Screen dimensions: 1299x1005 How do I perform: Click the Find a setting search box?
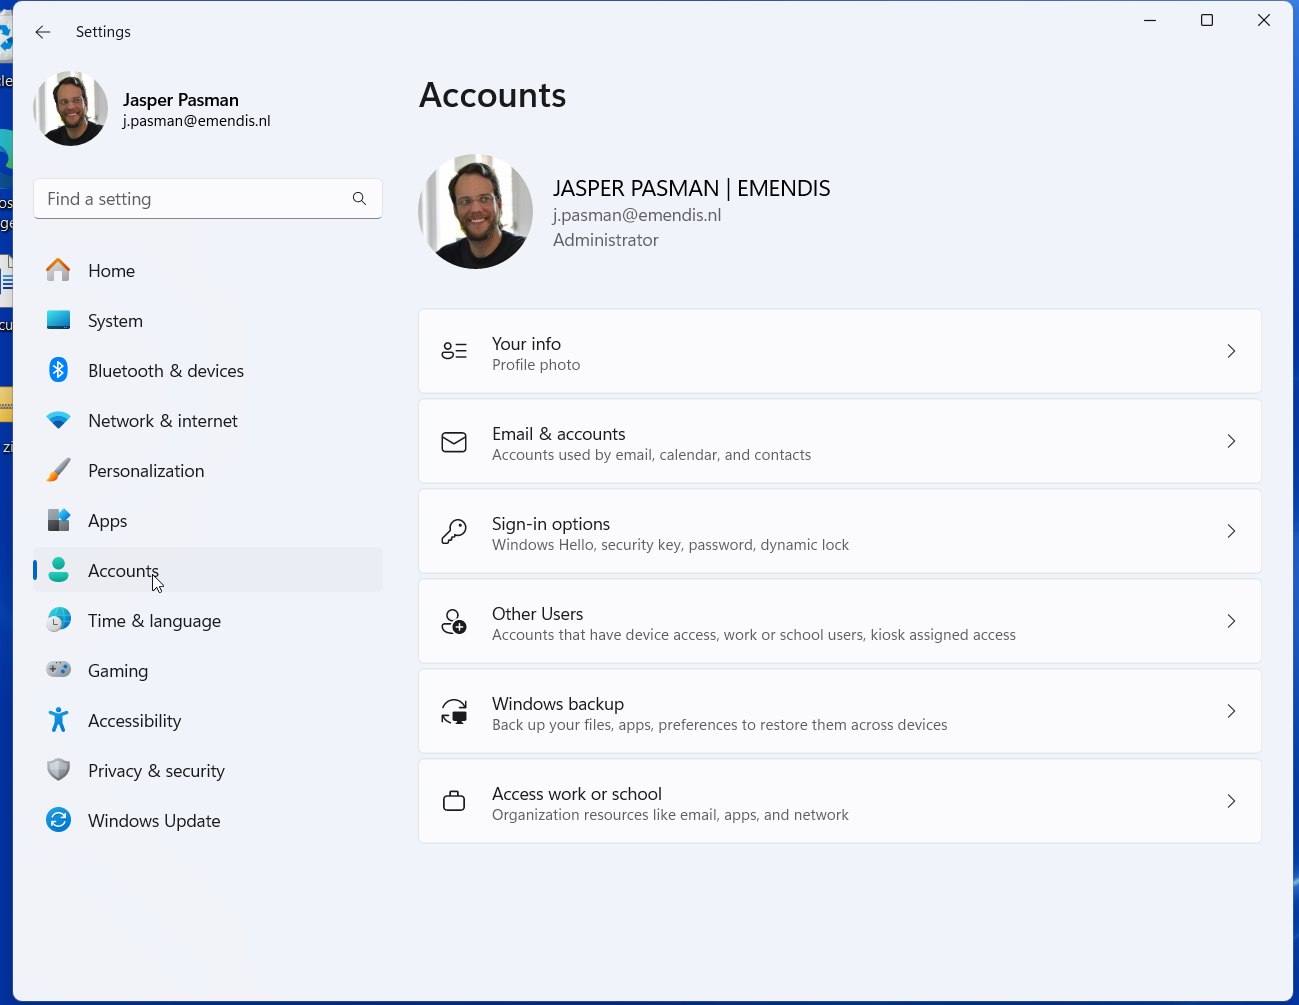pyautogui.click(x=195, y=199)
